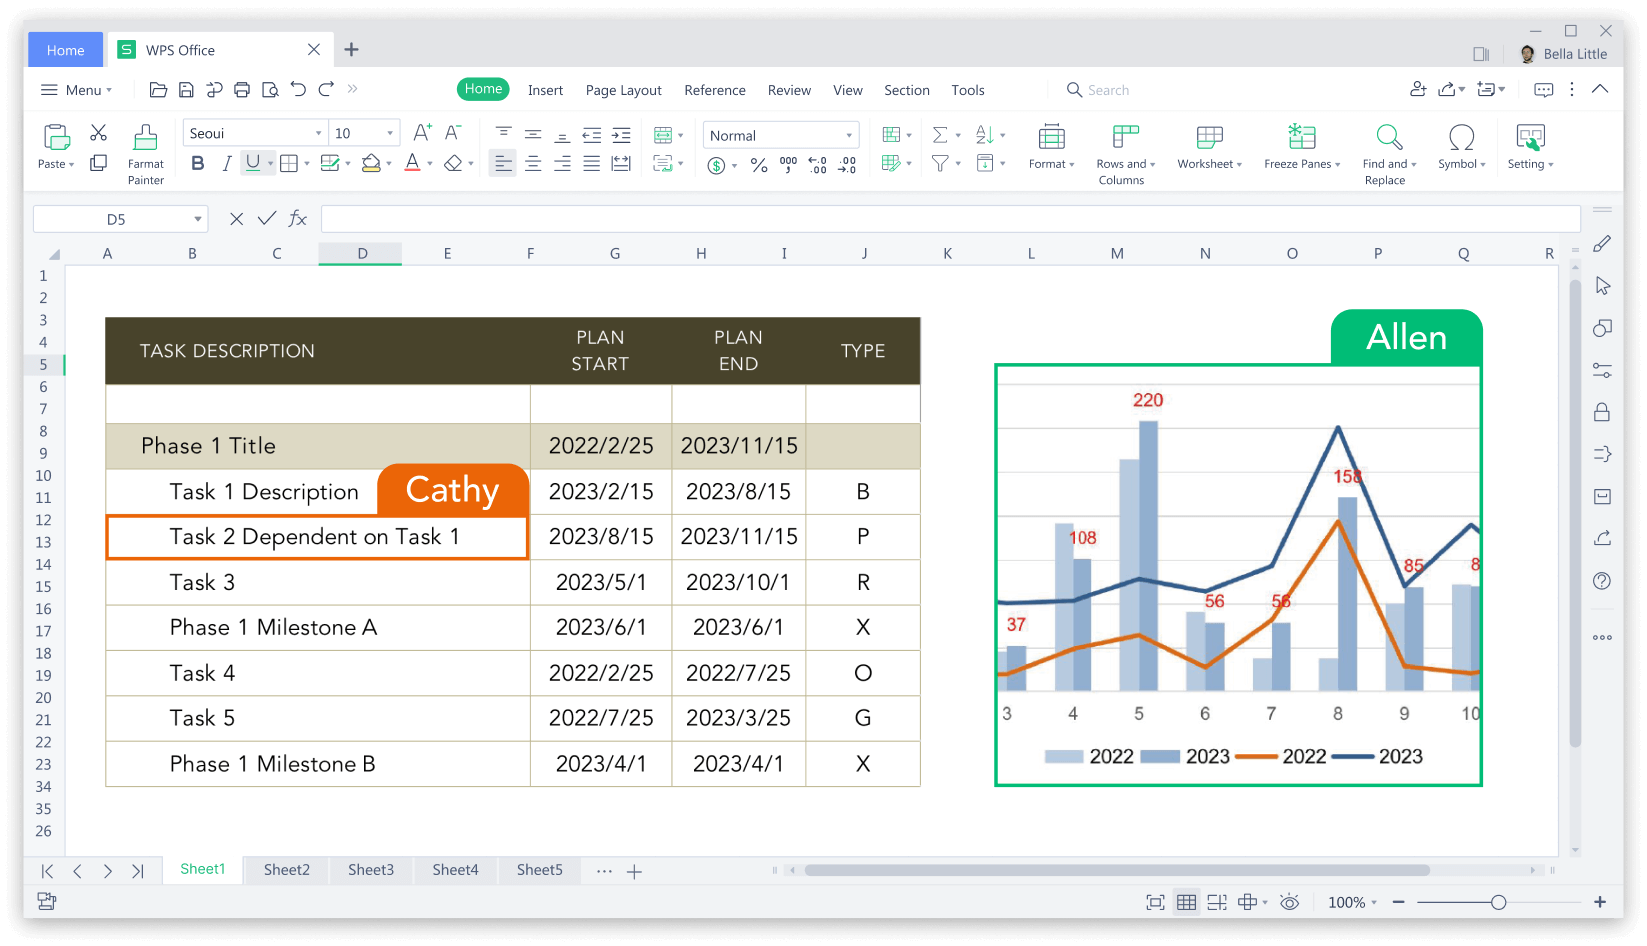Open Find and Replace
1647x946 pixels.
tap(1388, 148)
